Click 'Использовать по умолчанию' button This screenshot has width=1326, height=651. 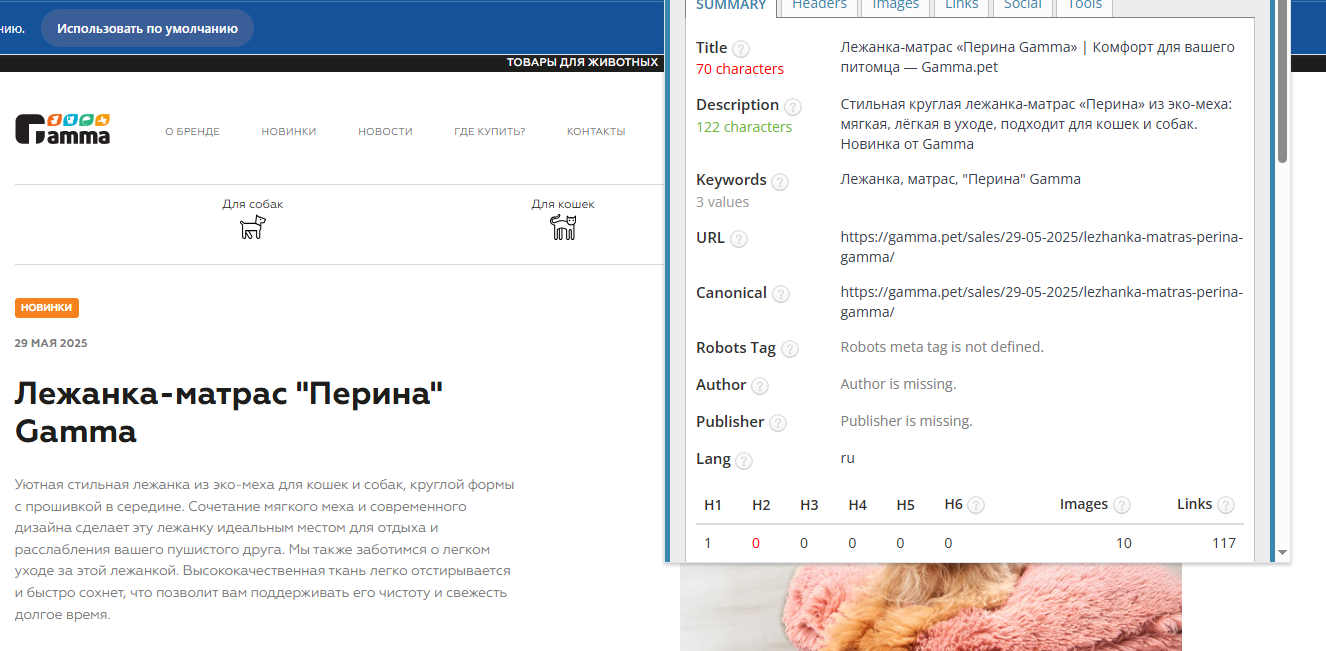click(x=147, y=28)
